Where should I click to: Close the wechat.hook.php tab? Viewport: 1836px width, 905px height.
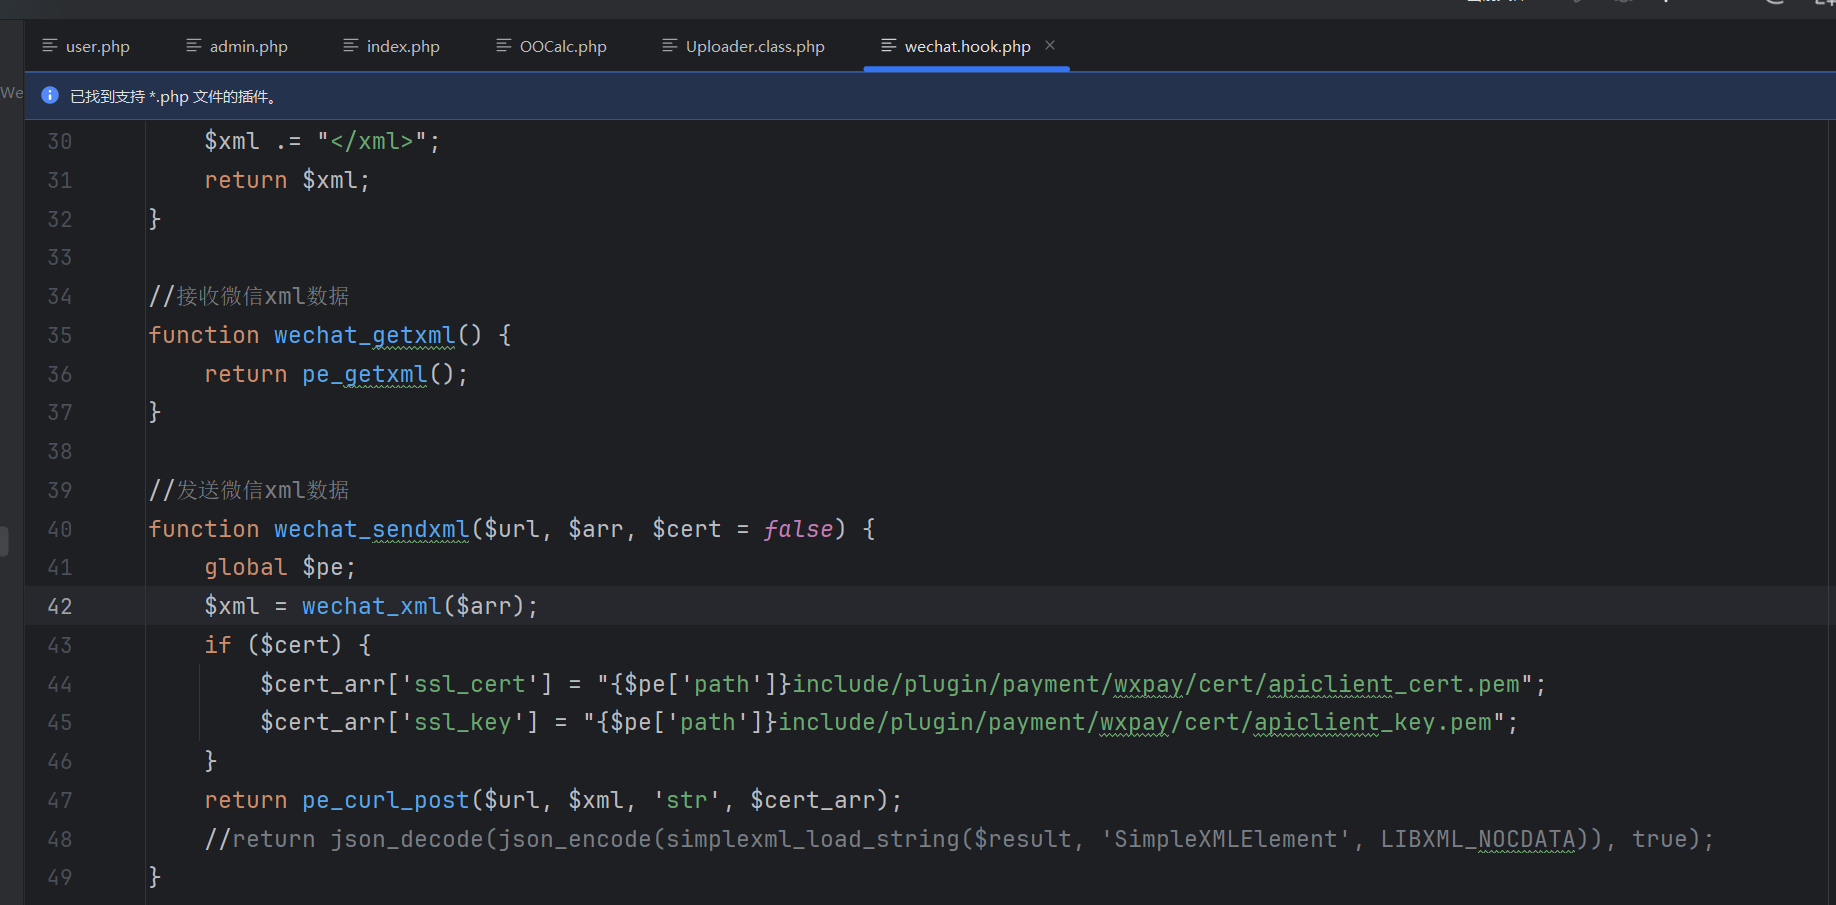click(x=1050, y=45)
